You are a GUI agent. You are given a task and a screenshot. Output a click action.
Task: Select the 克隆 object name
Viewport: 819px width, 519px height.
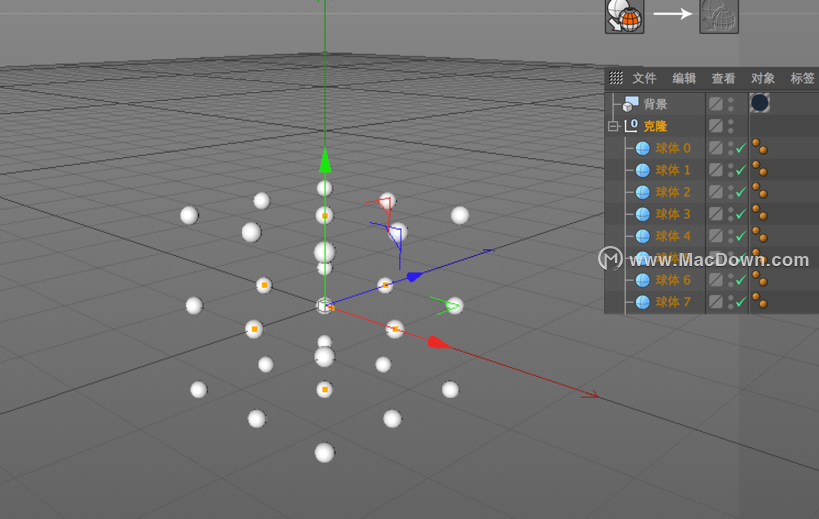pos(656,126)
